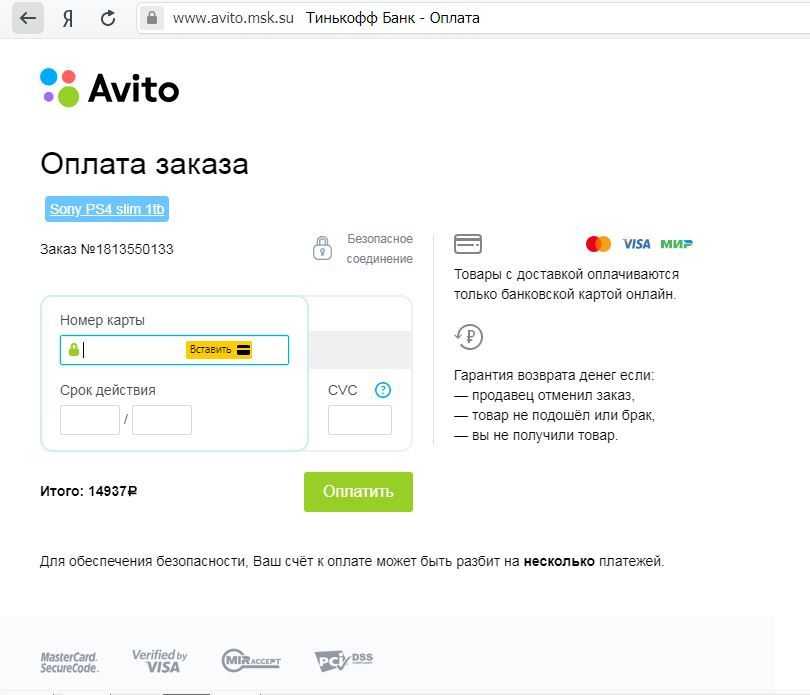Click the green lock inside card field
Screen dimensions: 810x695
click(74, 349)
